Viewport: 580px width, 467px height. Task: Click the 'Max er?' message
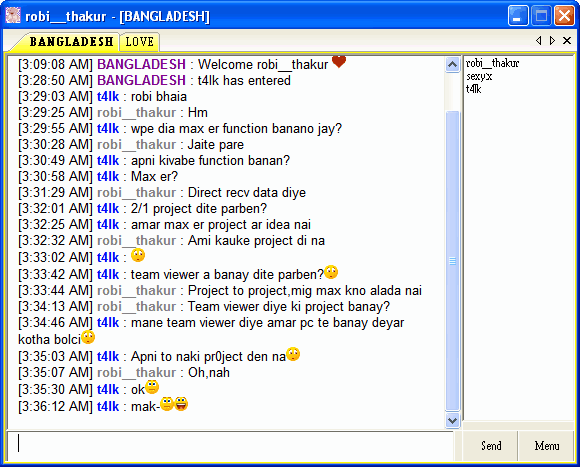pyautogui.click(x=155, y=176)
